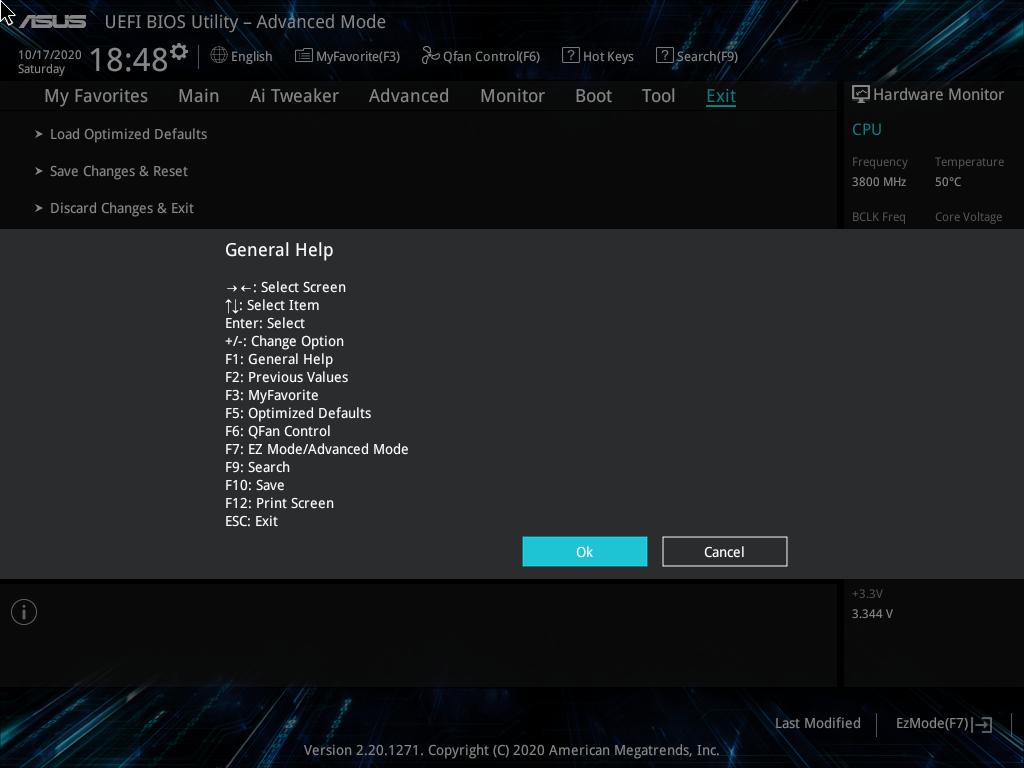Select the Exit tab

721,96
